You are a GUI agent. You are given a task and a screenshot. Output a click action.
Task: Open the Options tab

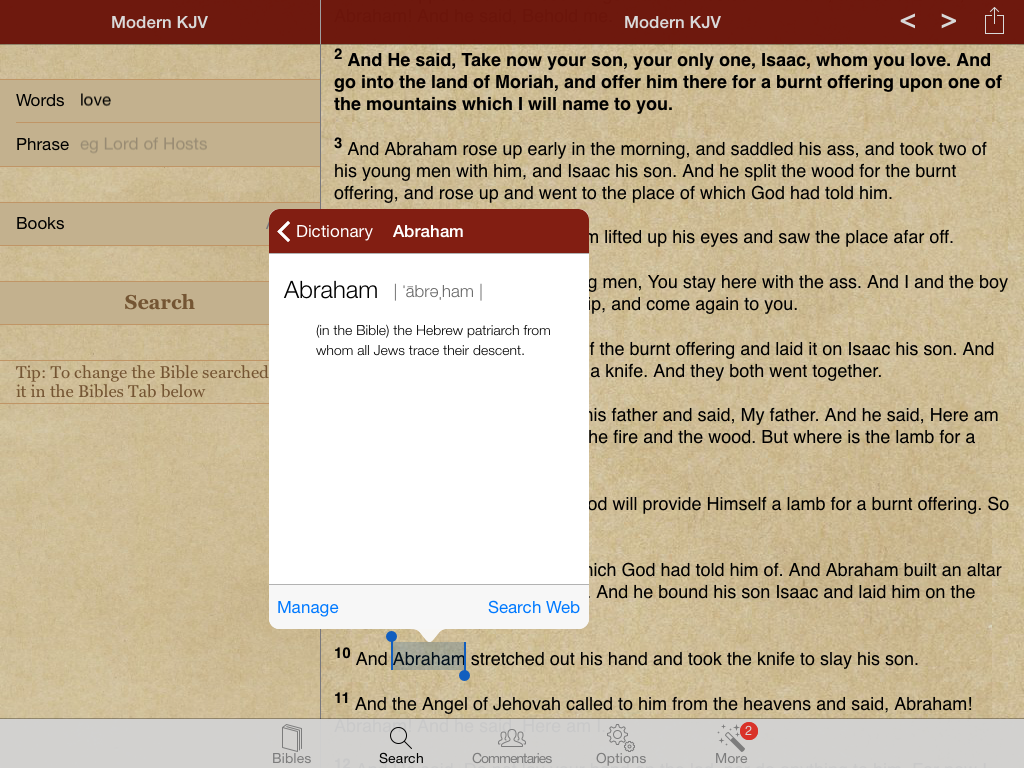(x=620, y=744)
